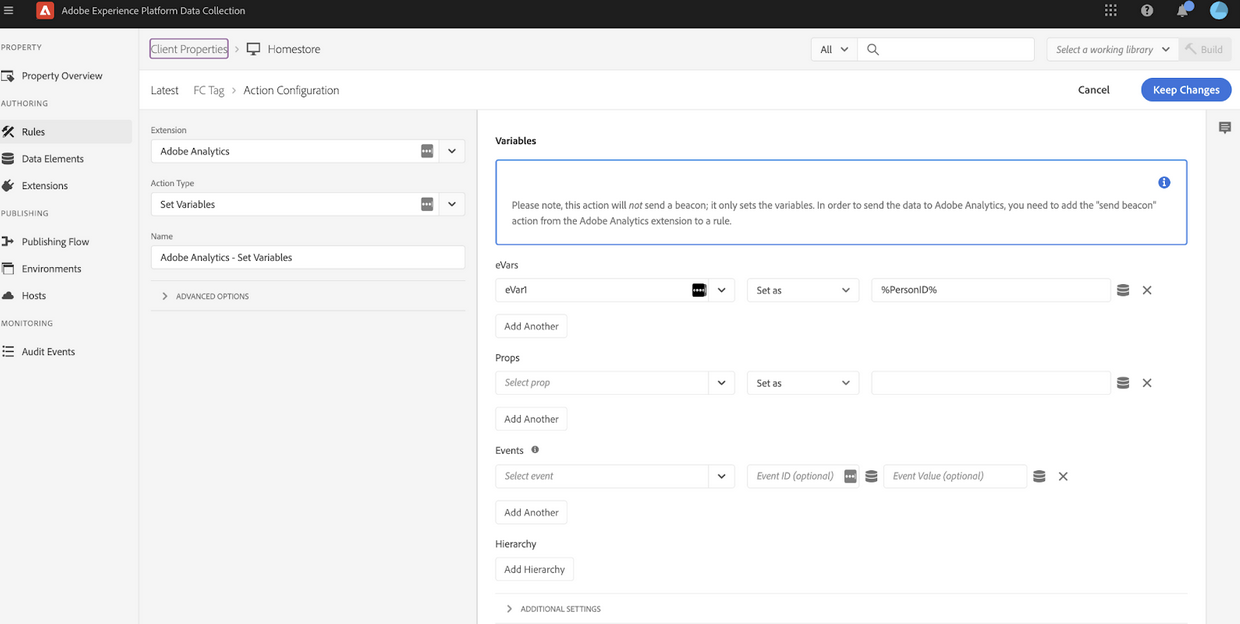Image resolution: width=1240 pixels, height=624 pixels.
Task: Click the Add Hierarchy button
Action: [534, 570]
